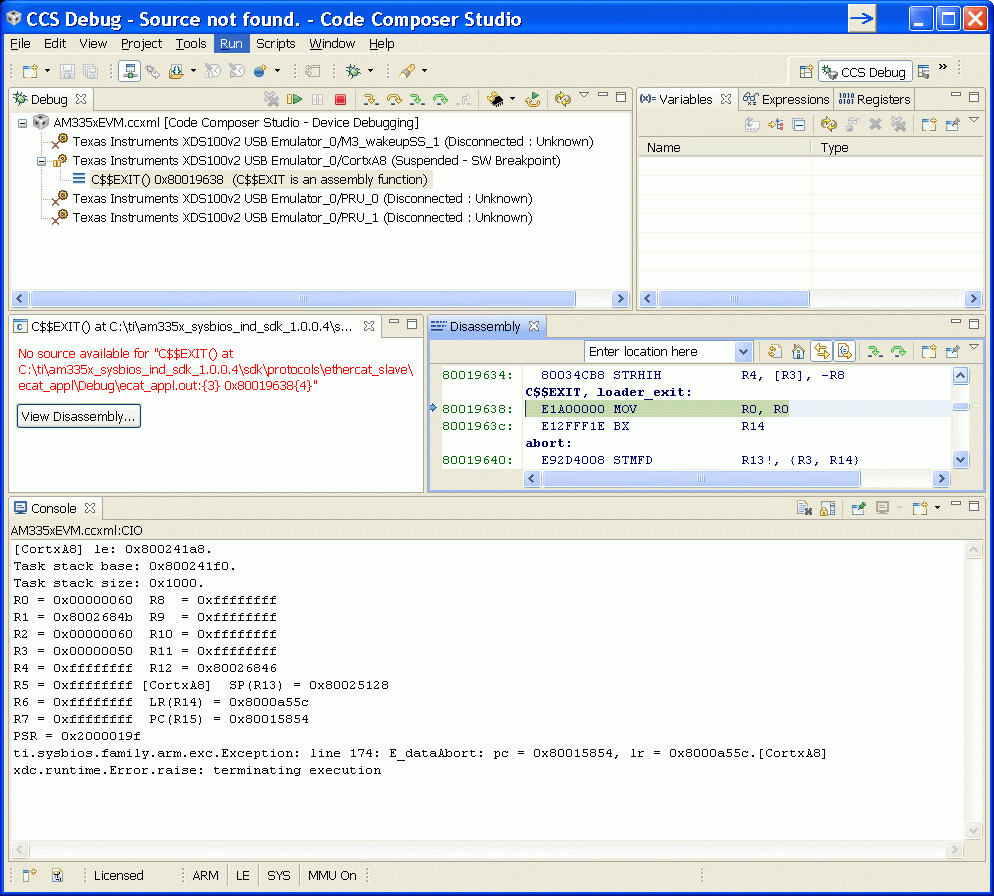This screenshot has height=896, width=994.
Task: Click the Save icon in main toolbar
Action: click(67, 71)
